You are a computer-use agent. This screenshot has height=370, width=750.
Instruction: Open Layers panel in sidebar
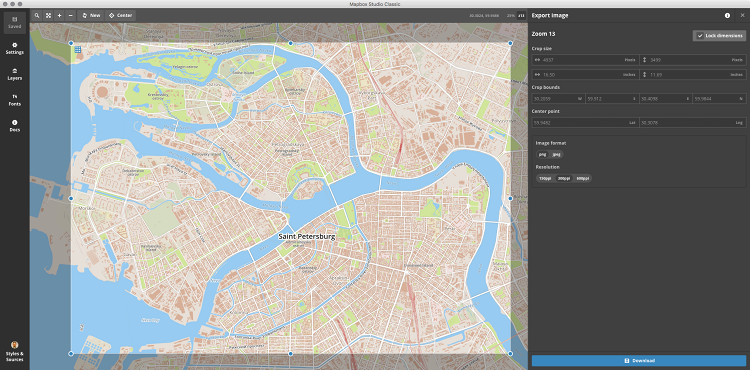pos(14,74)
